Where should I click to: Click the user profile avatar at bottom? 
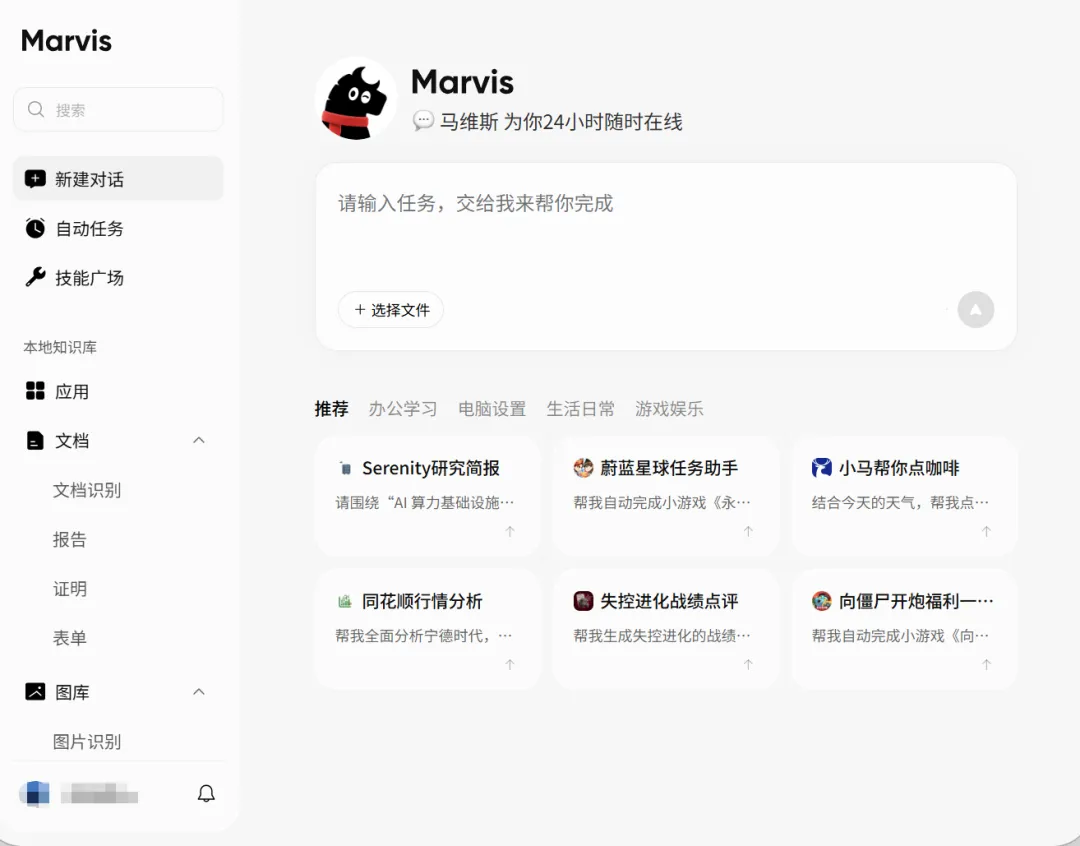tap(34, 794)
